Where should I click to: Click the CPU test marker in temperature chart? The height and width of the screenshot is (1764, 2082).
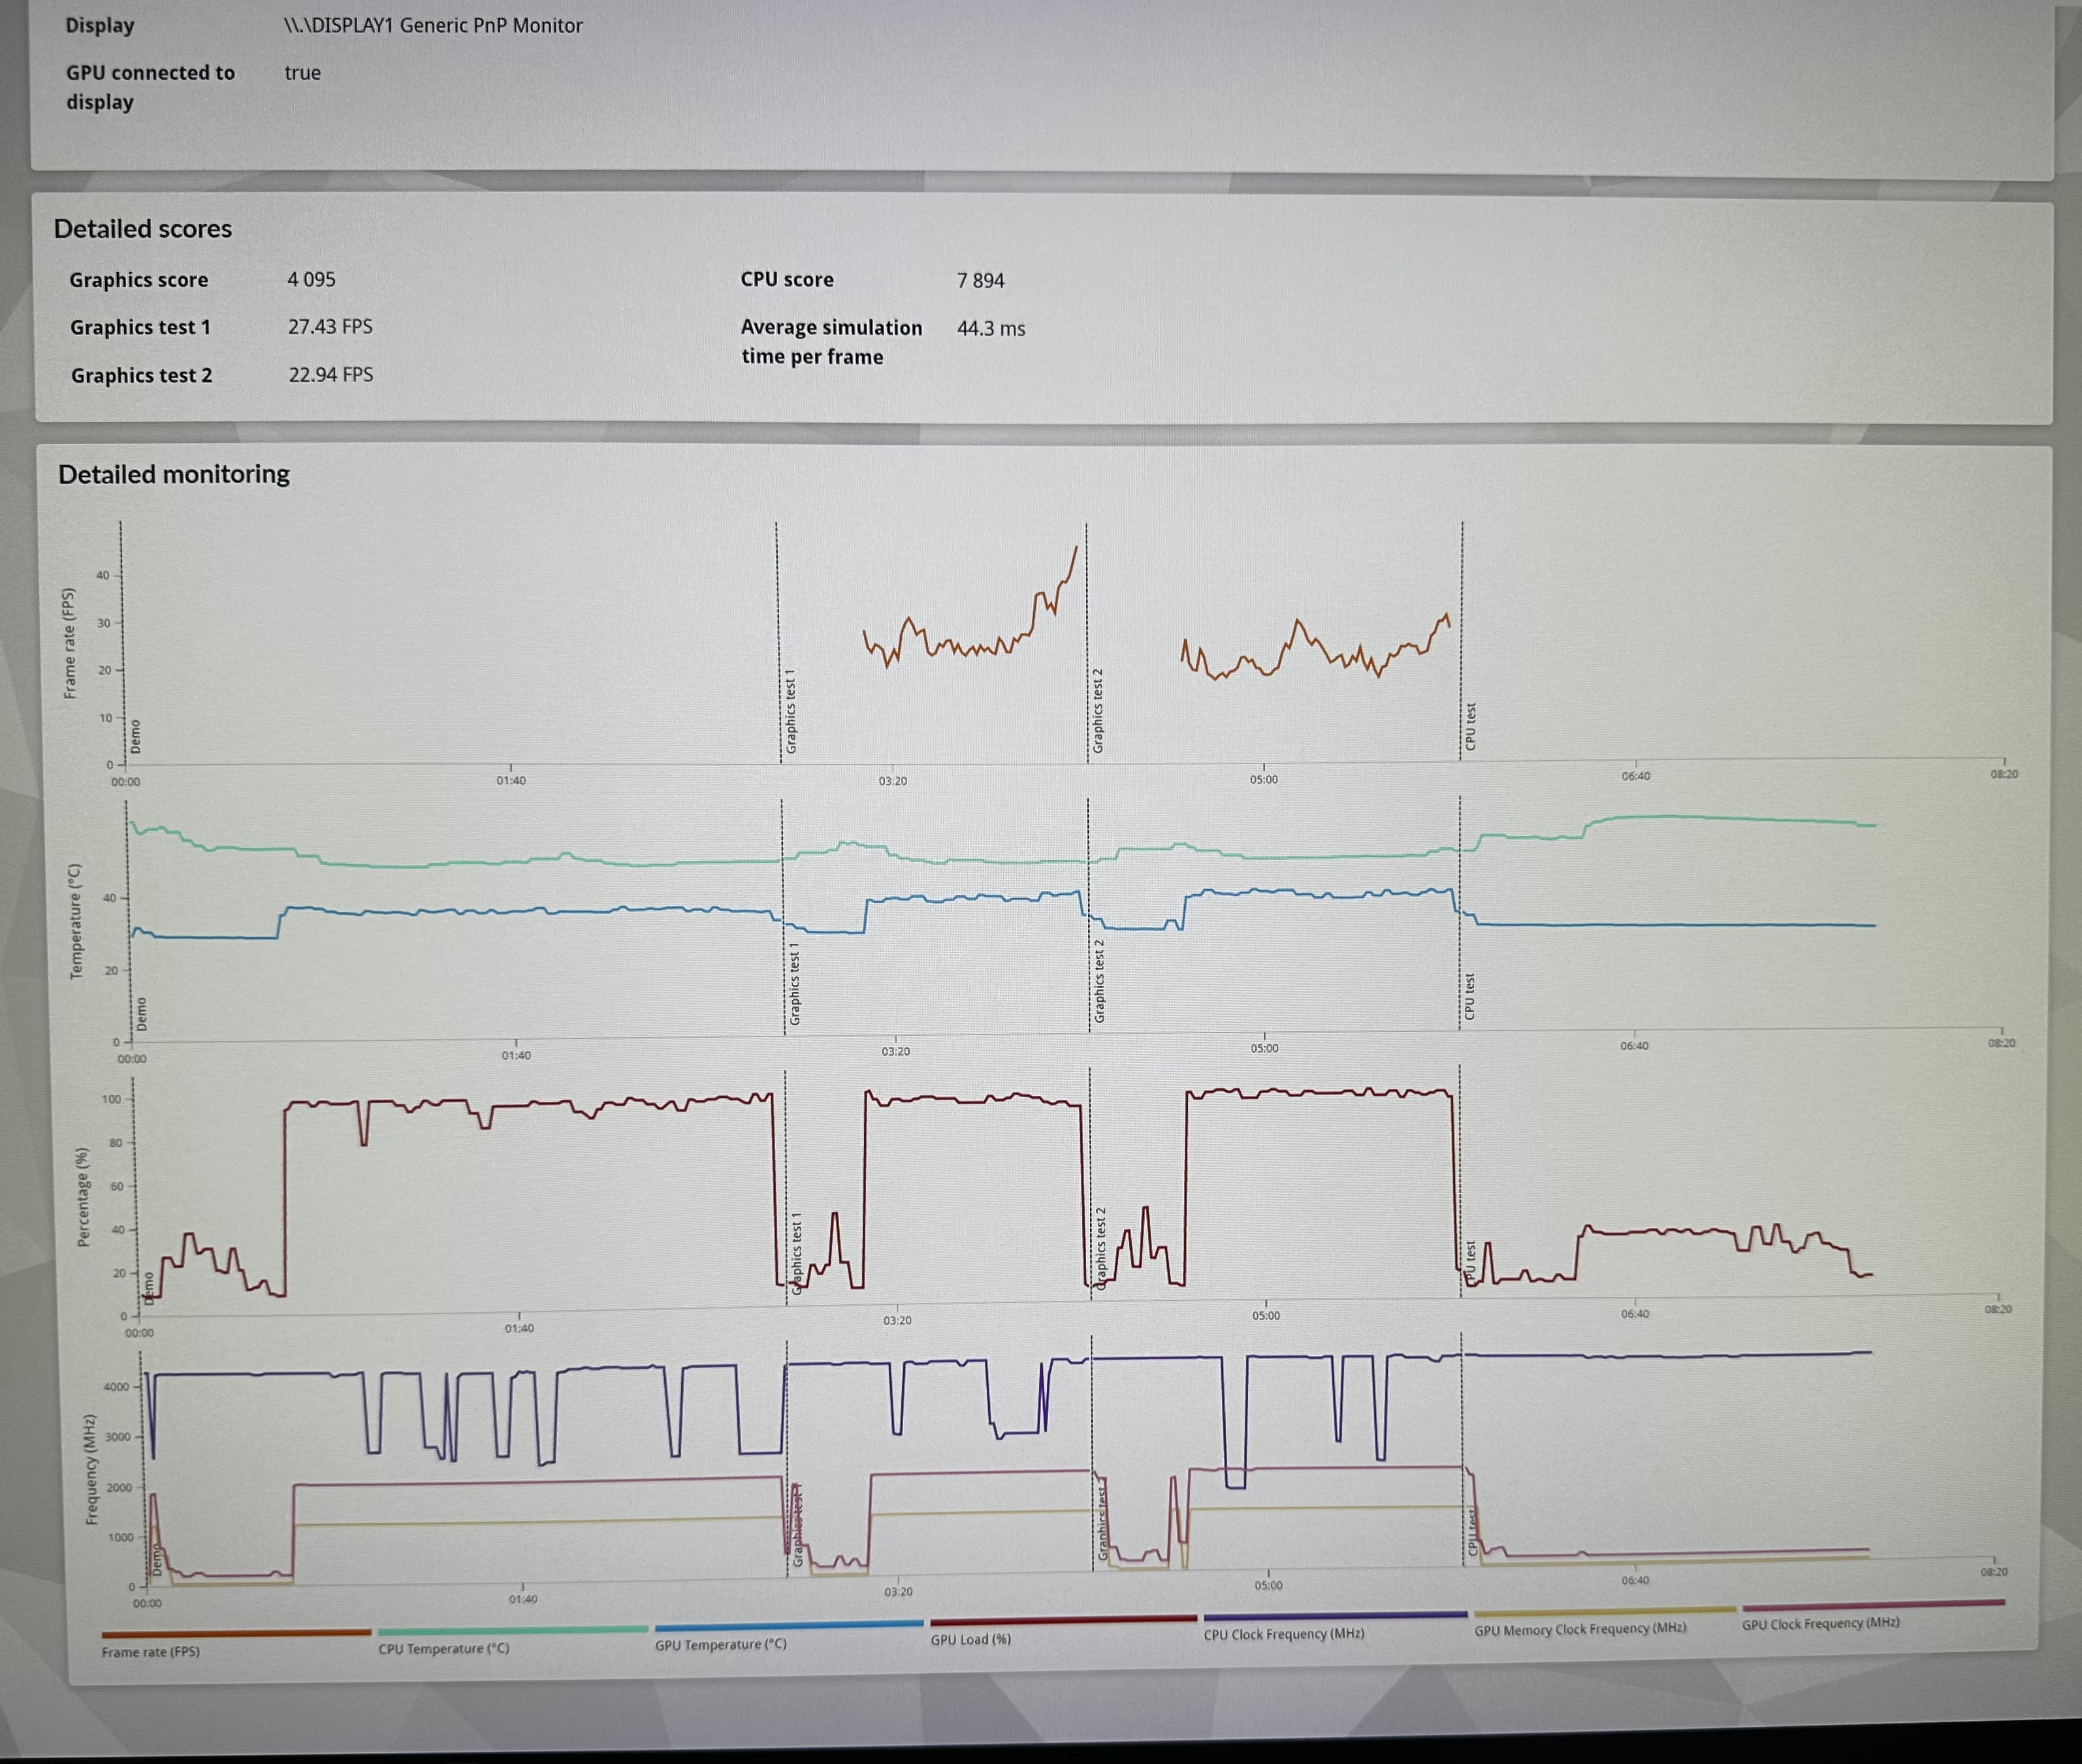1469,996
